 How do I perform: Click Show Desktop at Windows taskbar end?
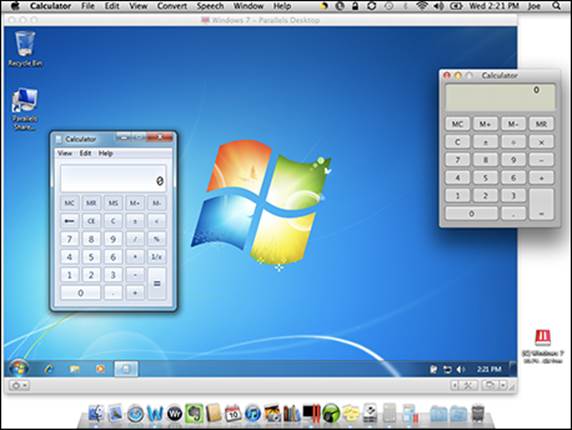tap(513, 369)
